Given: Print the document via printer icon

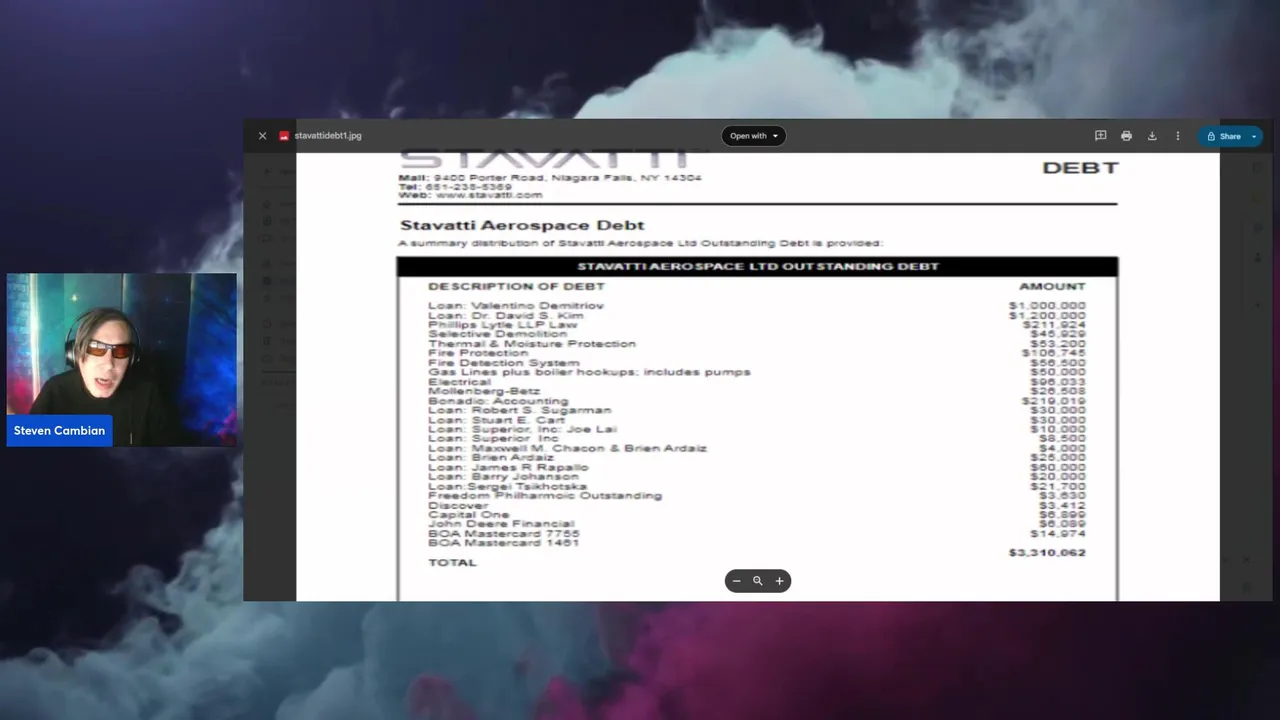Looking at the screenshot, I should tap(1126, 136).
